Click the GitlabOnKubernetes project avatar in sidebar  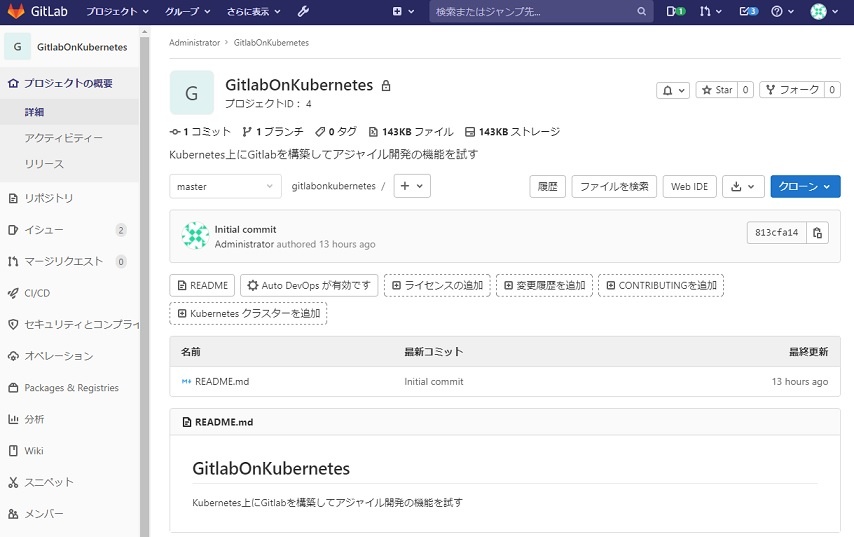tap(17, 47)
